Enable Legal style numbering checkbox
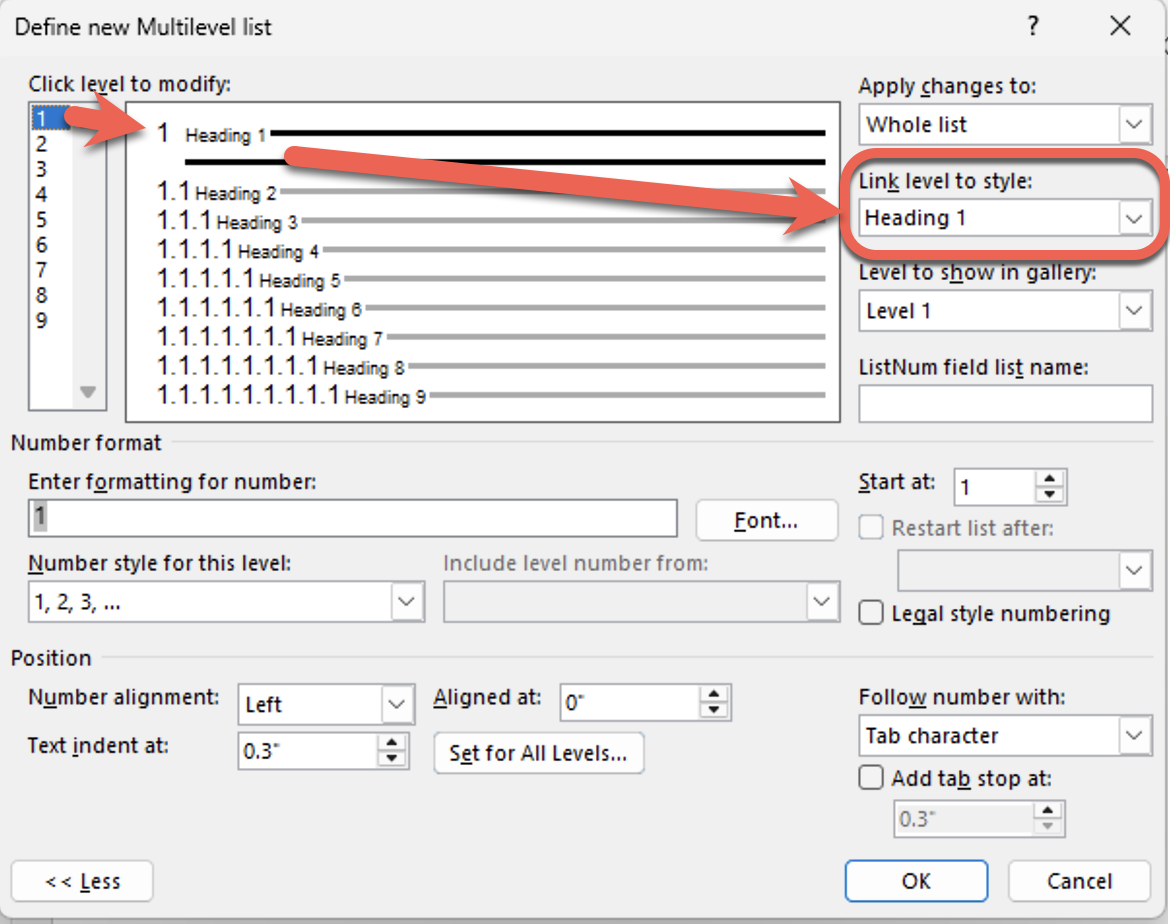This screenshot has height=924, width=1170. tap(872, 613)
